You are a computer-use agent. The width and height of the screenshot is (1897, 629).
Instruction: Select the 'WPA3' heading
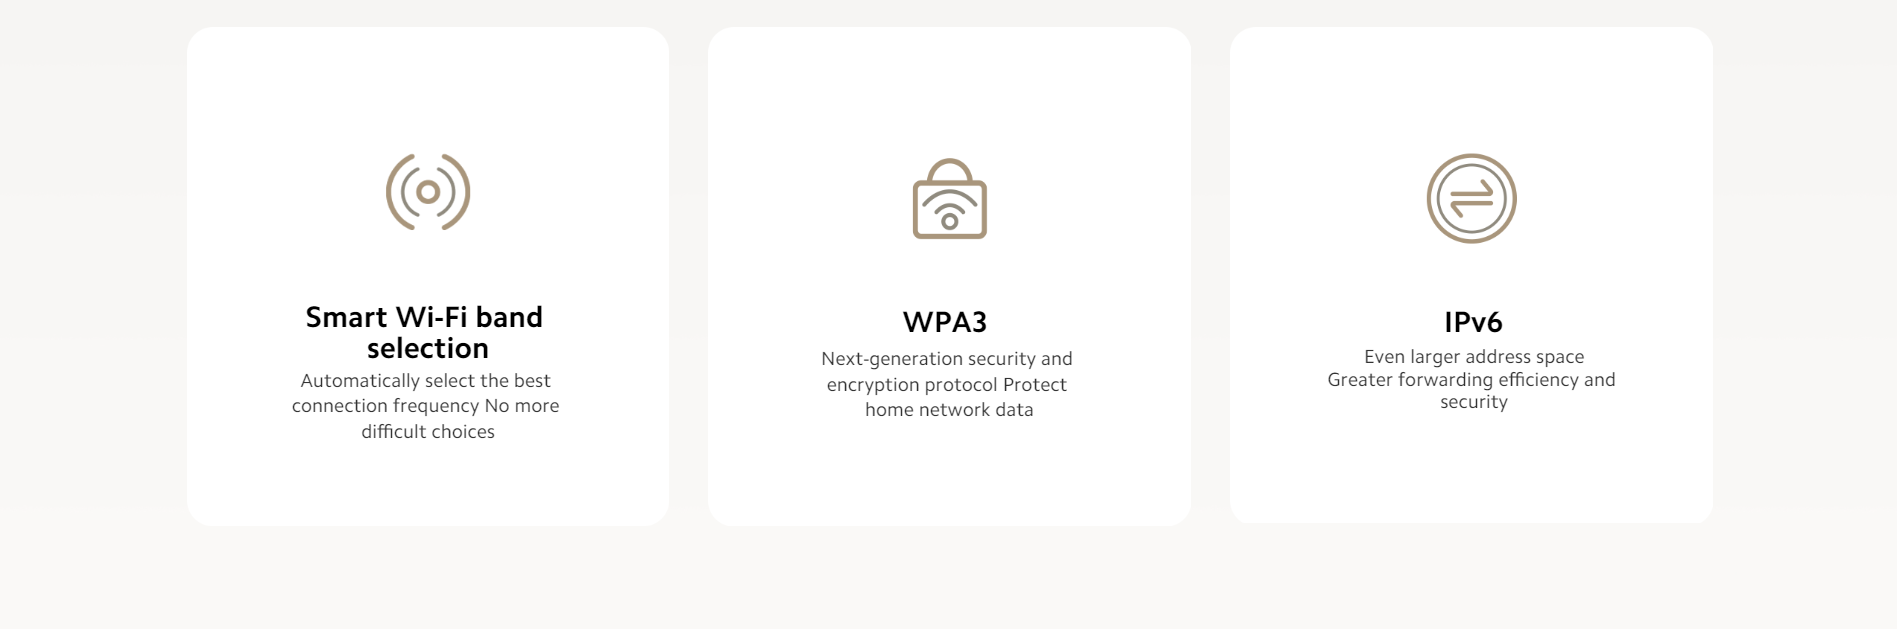(945, 322)
